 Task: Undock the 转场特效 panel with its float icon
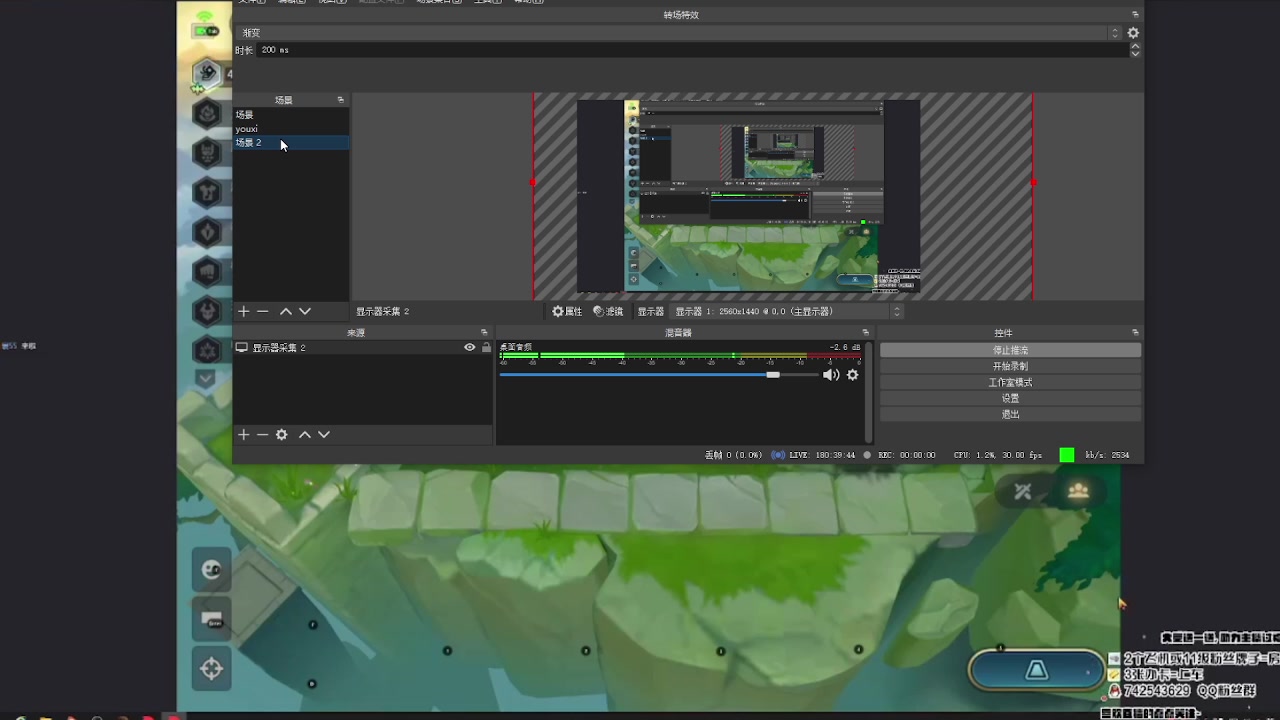point(1135,15)
